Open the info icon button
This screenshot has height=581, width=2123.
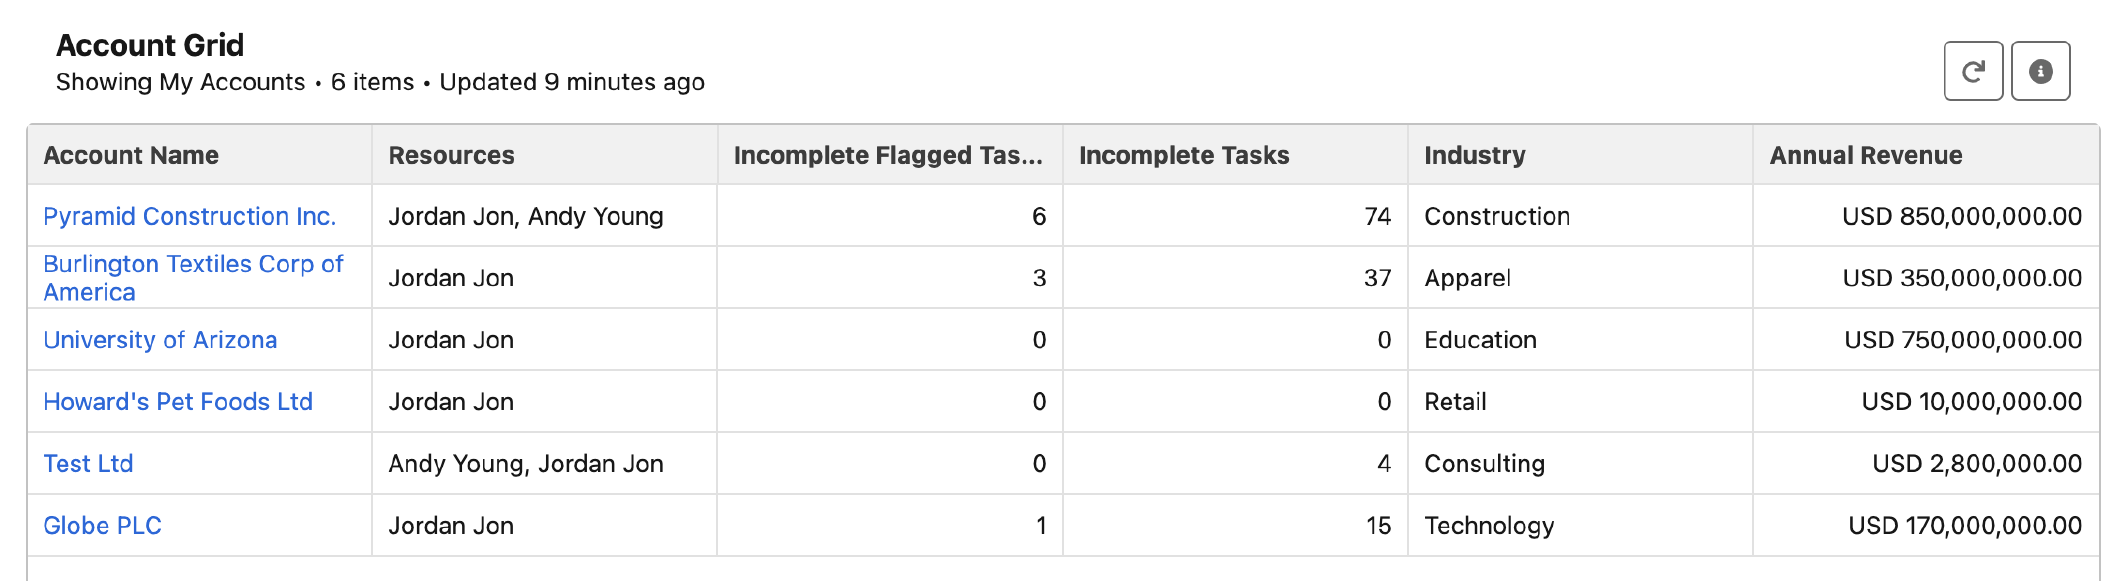2040,71
